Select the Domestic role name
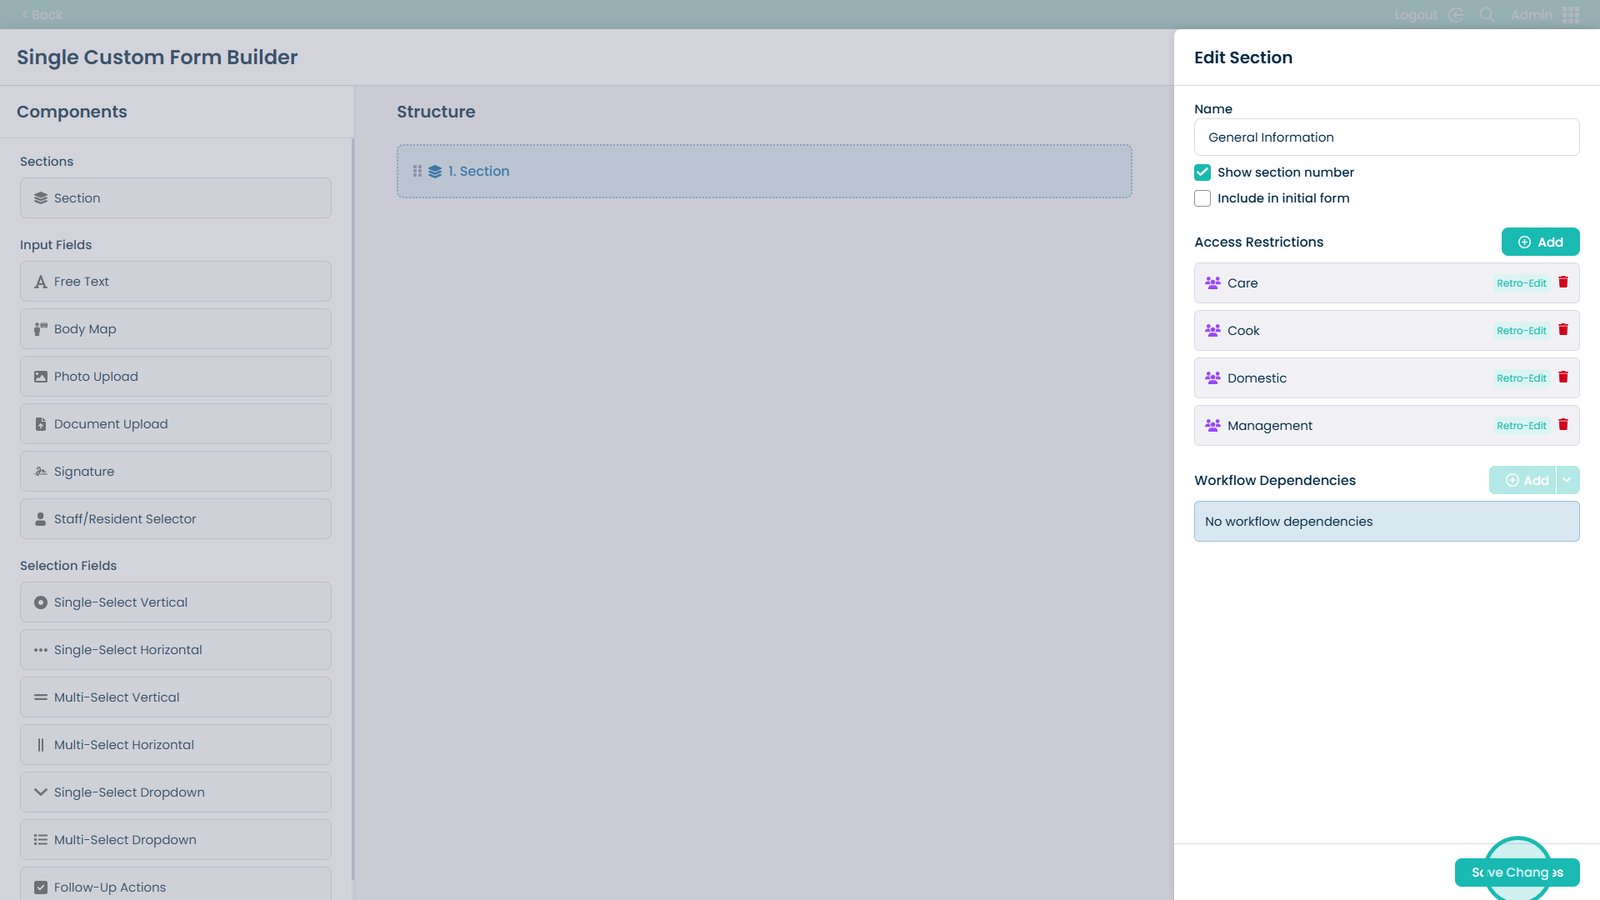 tap(1257, 378)
